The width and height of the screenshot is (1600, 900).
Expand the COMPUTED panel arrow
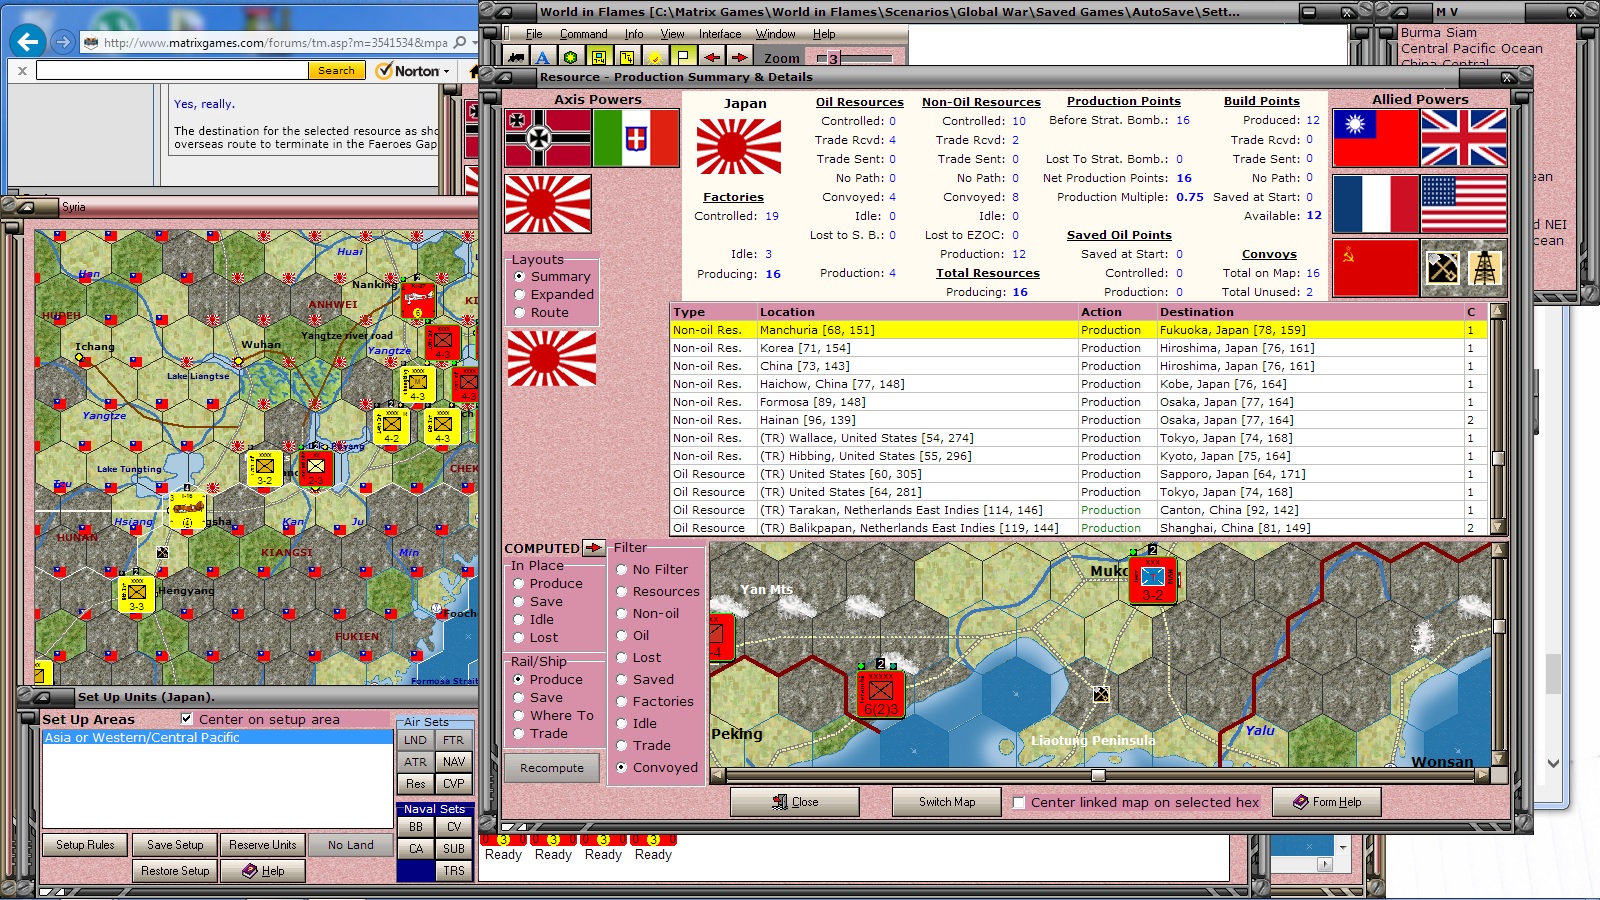click(x=594, y=548)
